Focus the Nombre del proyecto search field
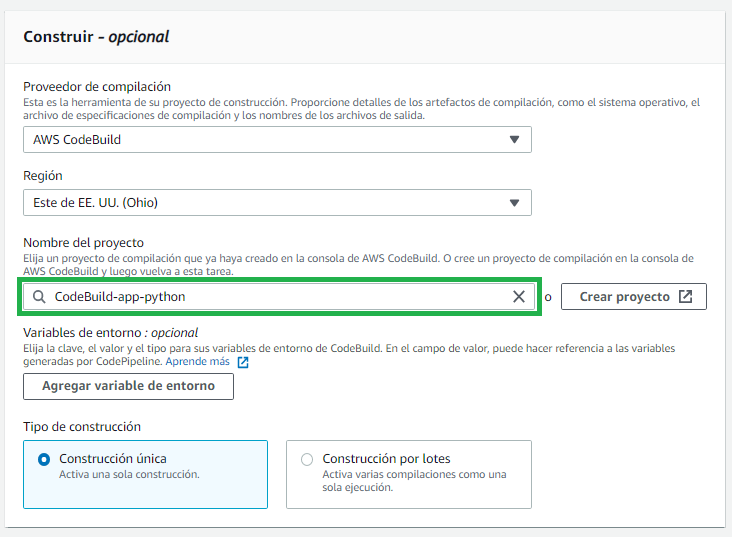The image size is (732, 537). coord(279,297)
